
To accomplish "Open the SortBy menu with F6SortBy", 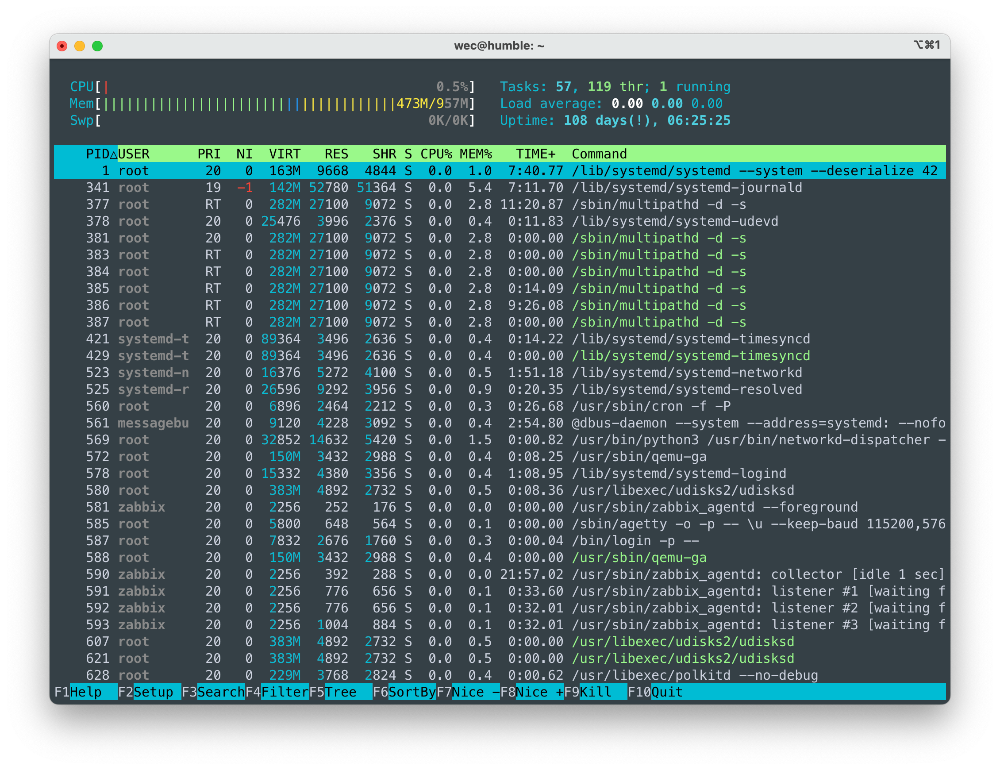I will click(x=404, y=691).
